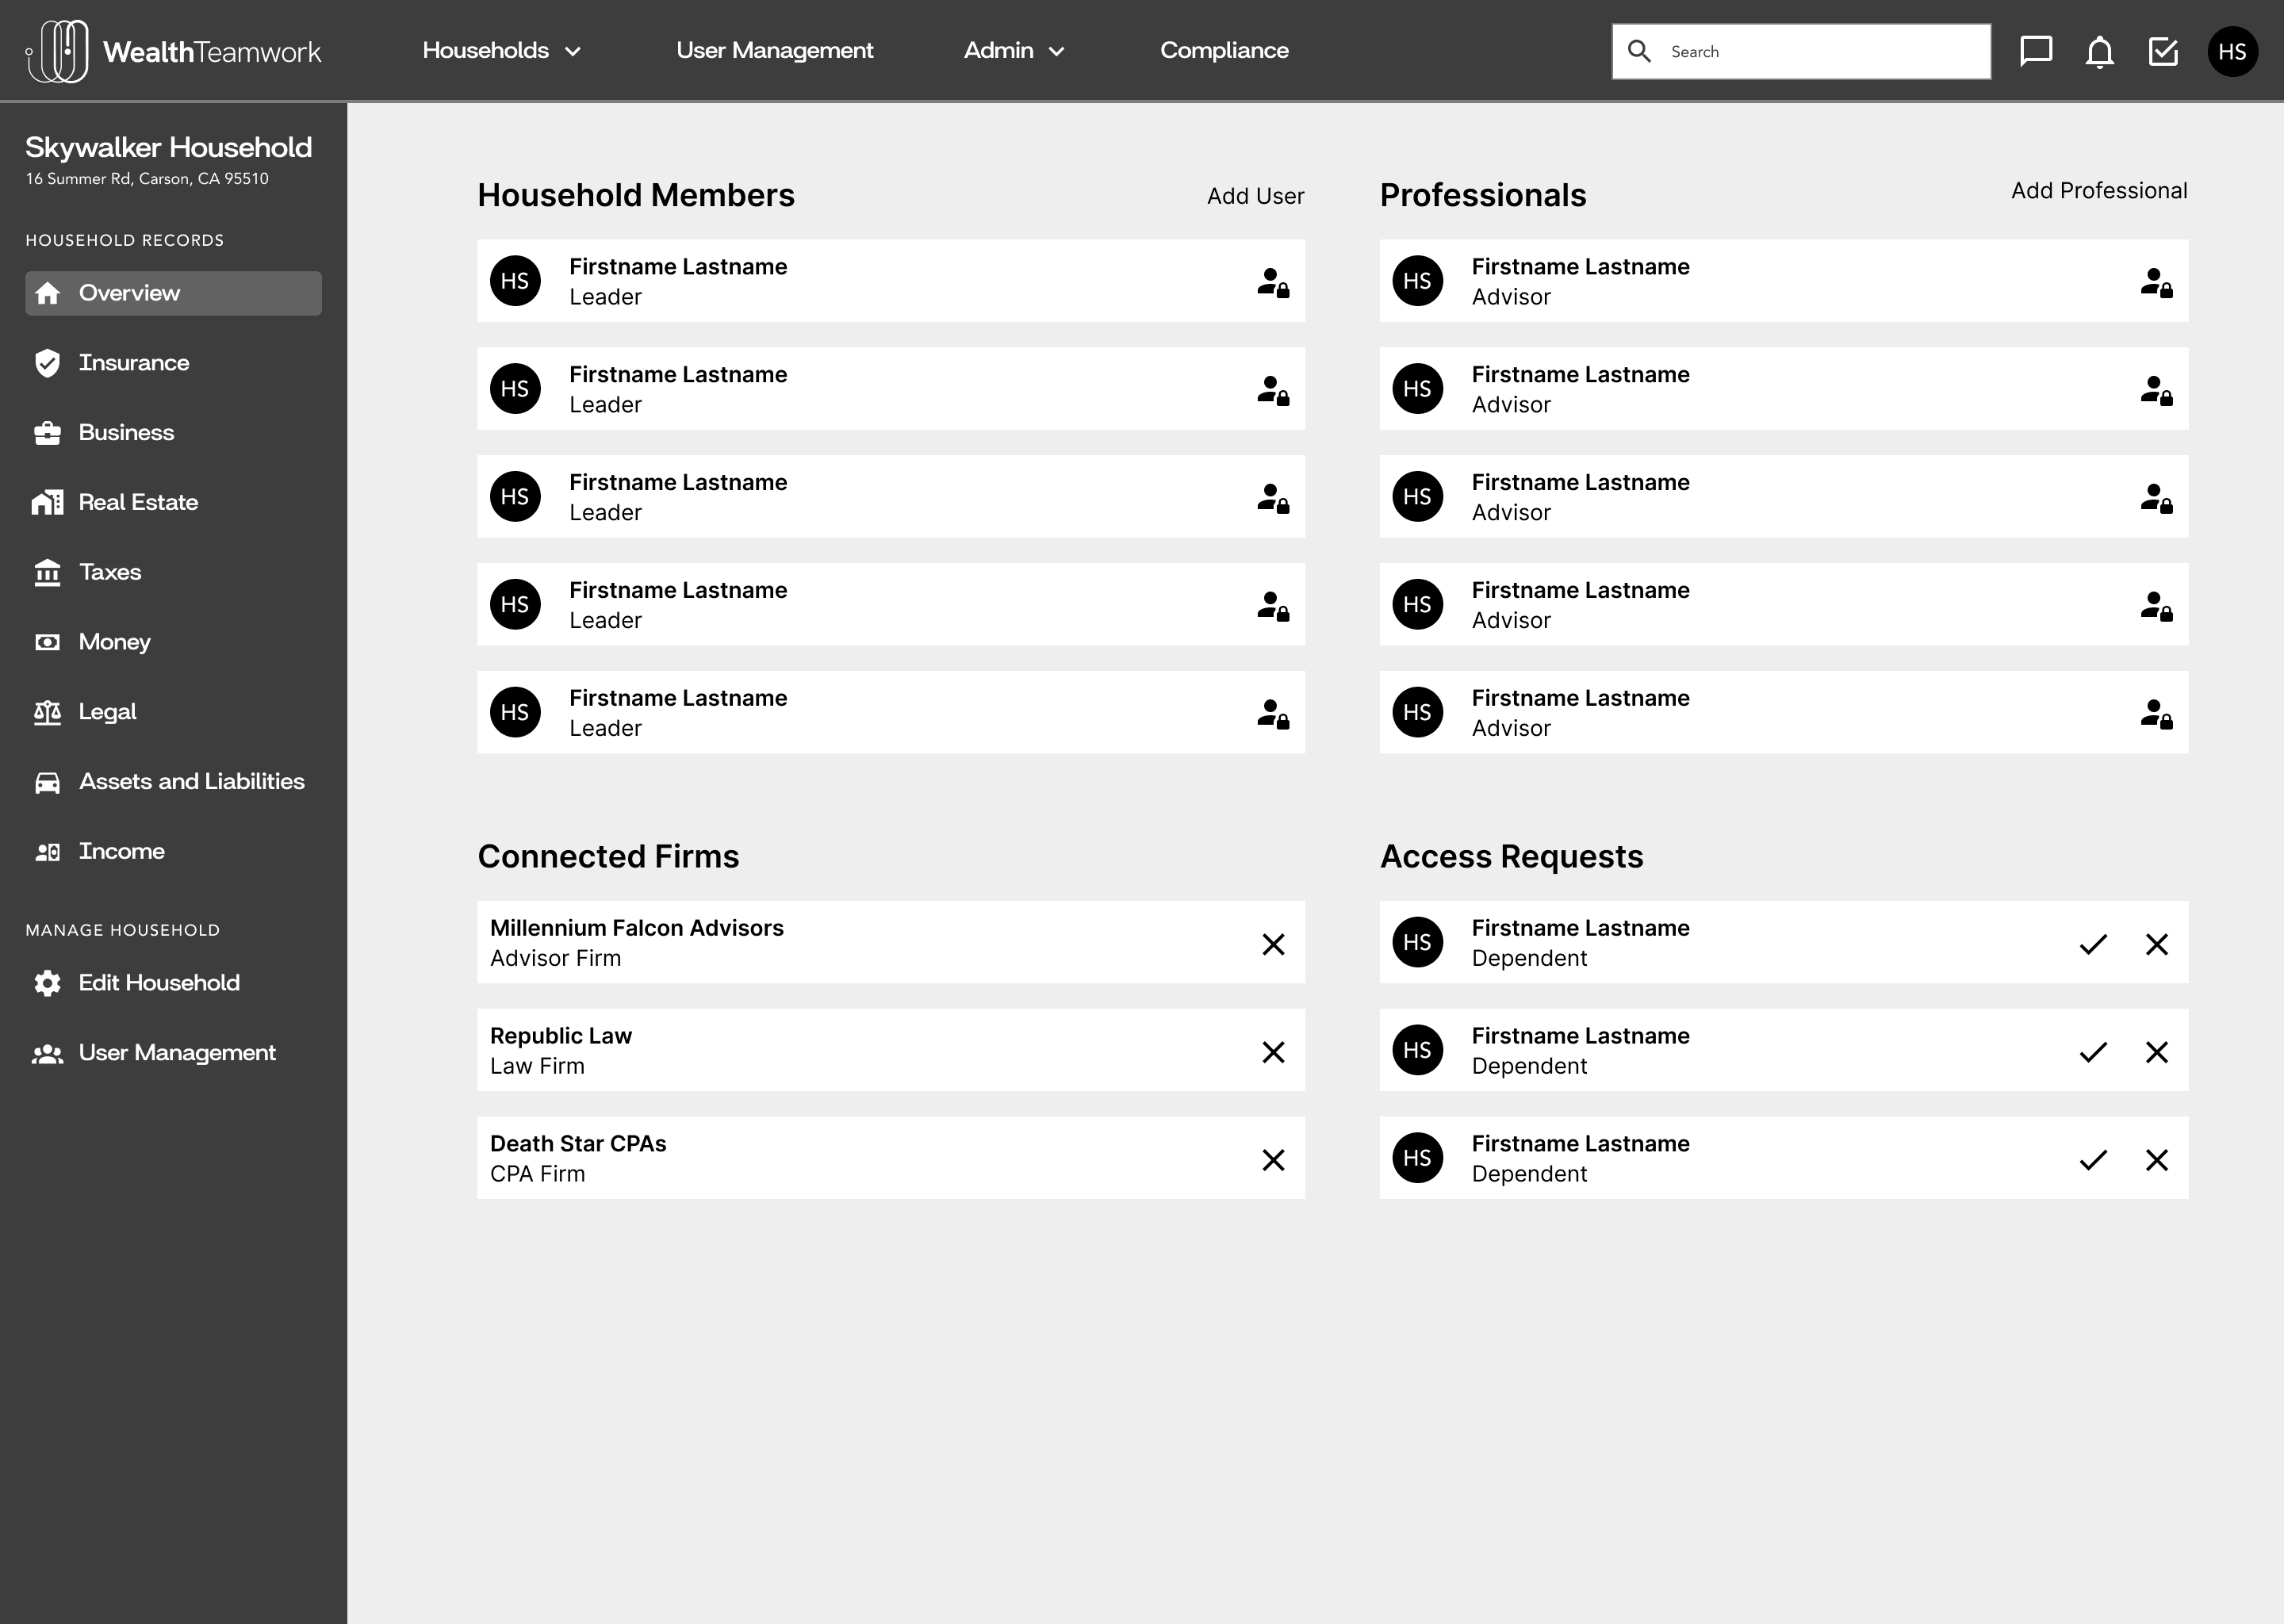Click the Household Members heading
The width and height of the screenshot is (2284, 1624).
click(636, 195)
